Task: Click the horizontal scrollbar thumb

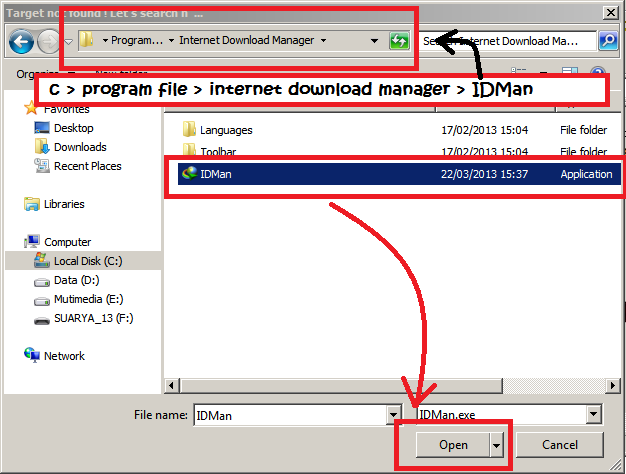Action: (x=341, y=386)
